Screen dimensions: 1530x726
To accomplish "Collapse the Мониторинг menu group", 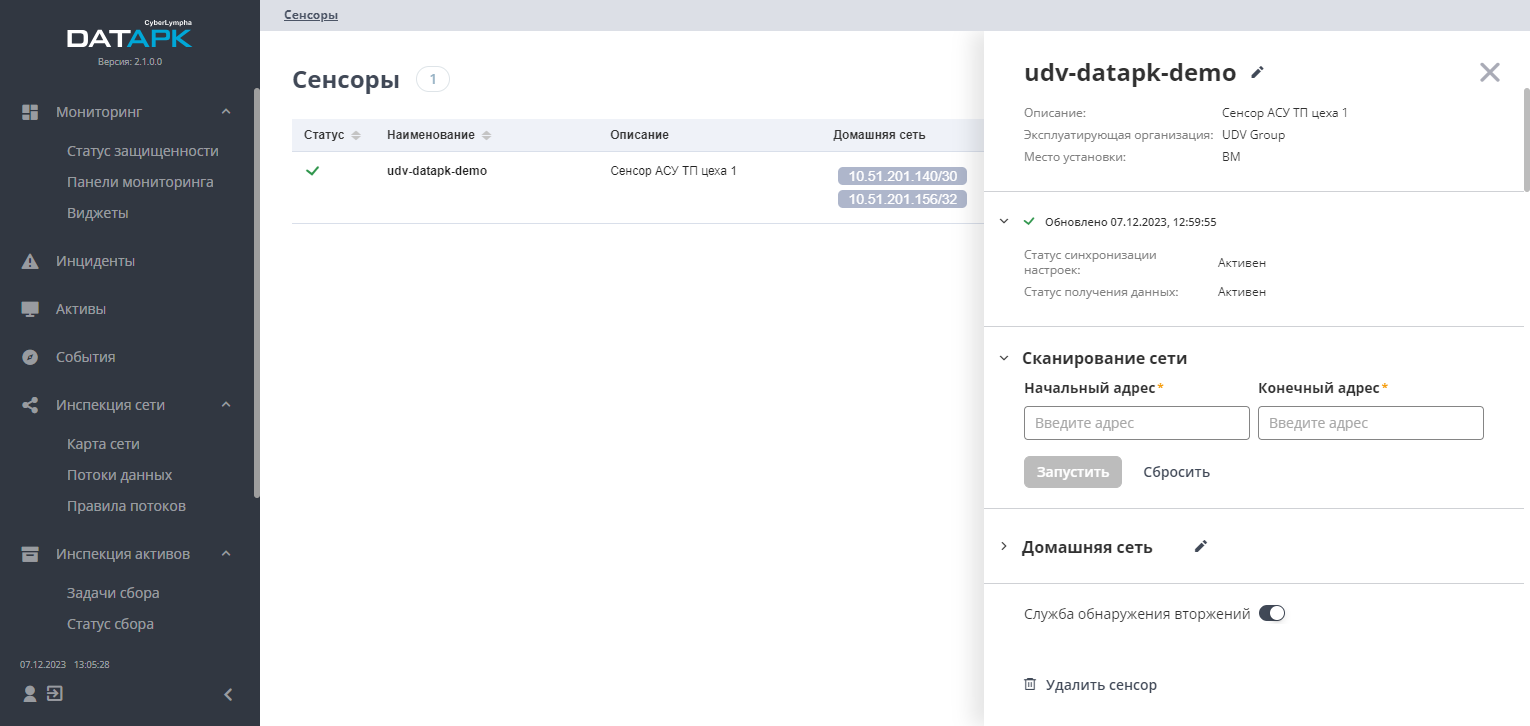I will point(226,112).
